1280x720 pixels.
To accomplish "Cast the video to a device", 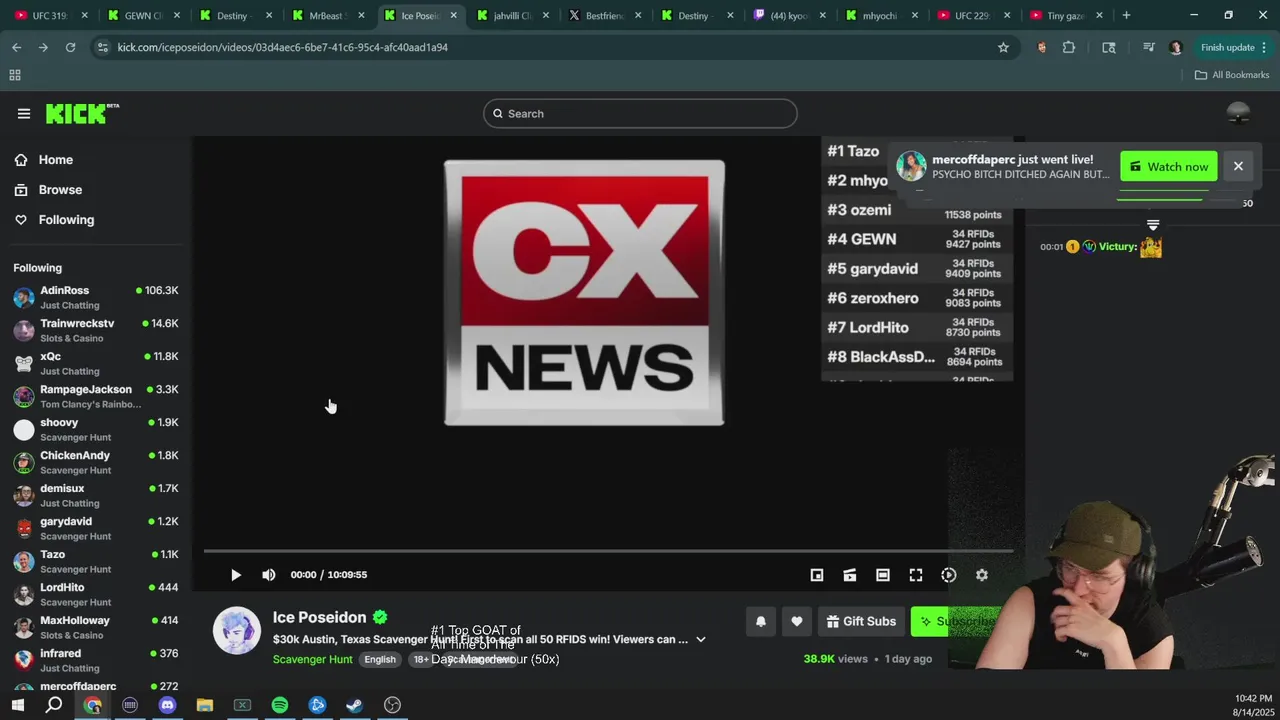I will click(x=850, y=575).
